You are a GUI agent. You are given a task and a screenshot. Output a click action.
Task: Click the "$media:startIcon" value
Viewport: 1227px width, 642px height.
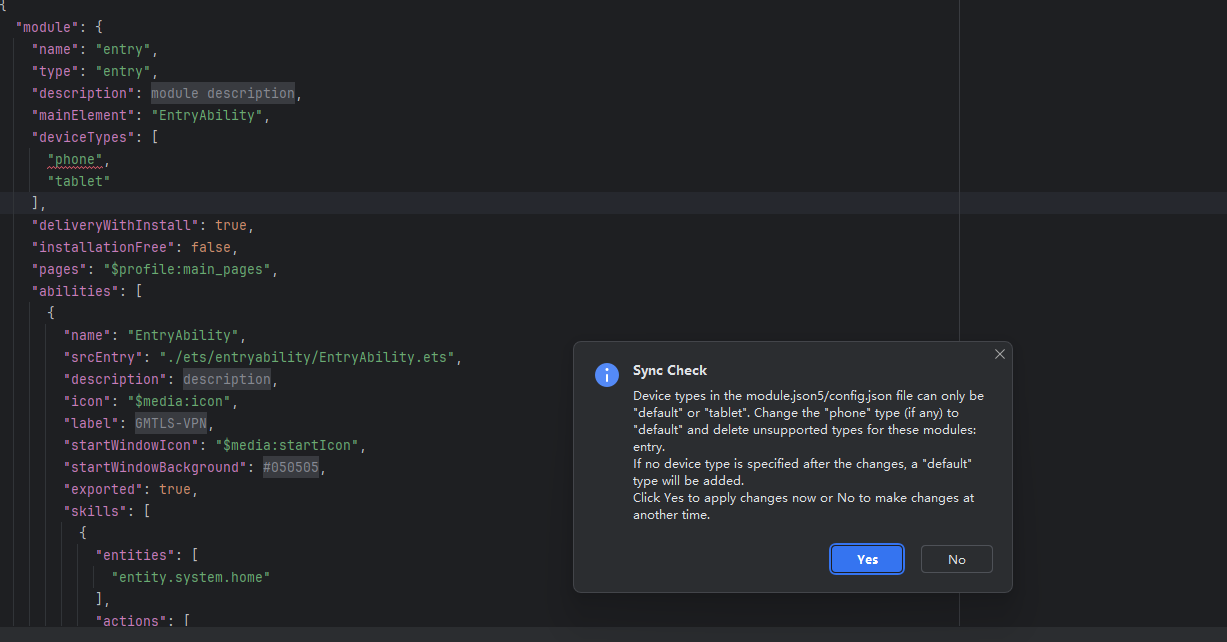281,445
